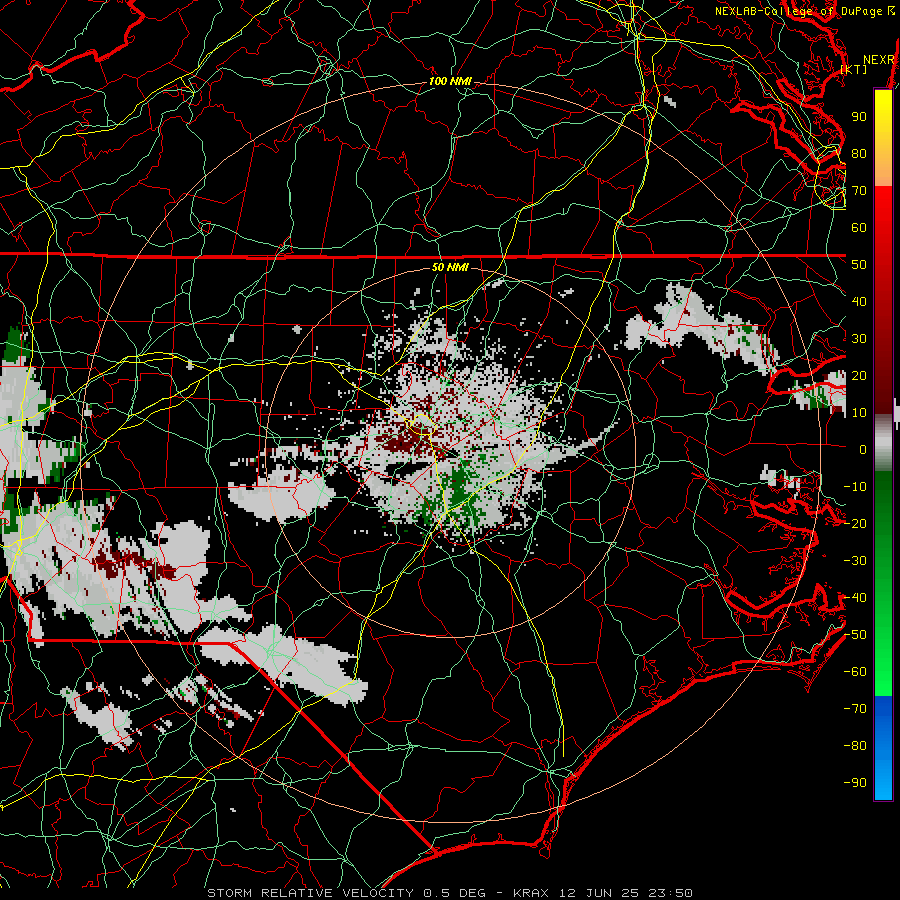Click the positive 20 value on velocity scale
This screenshot has height=900, width=900.
point(859,375)
